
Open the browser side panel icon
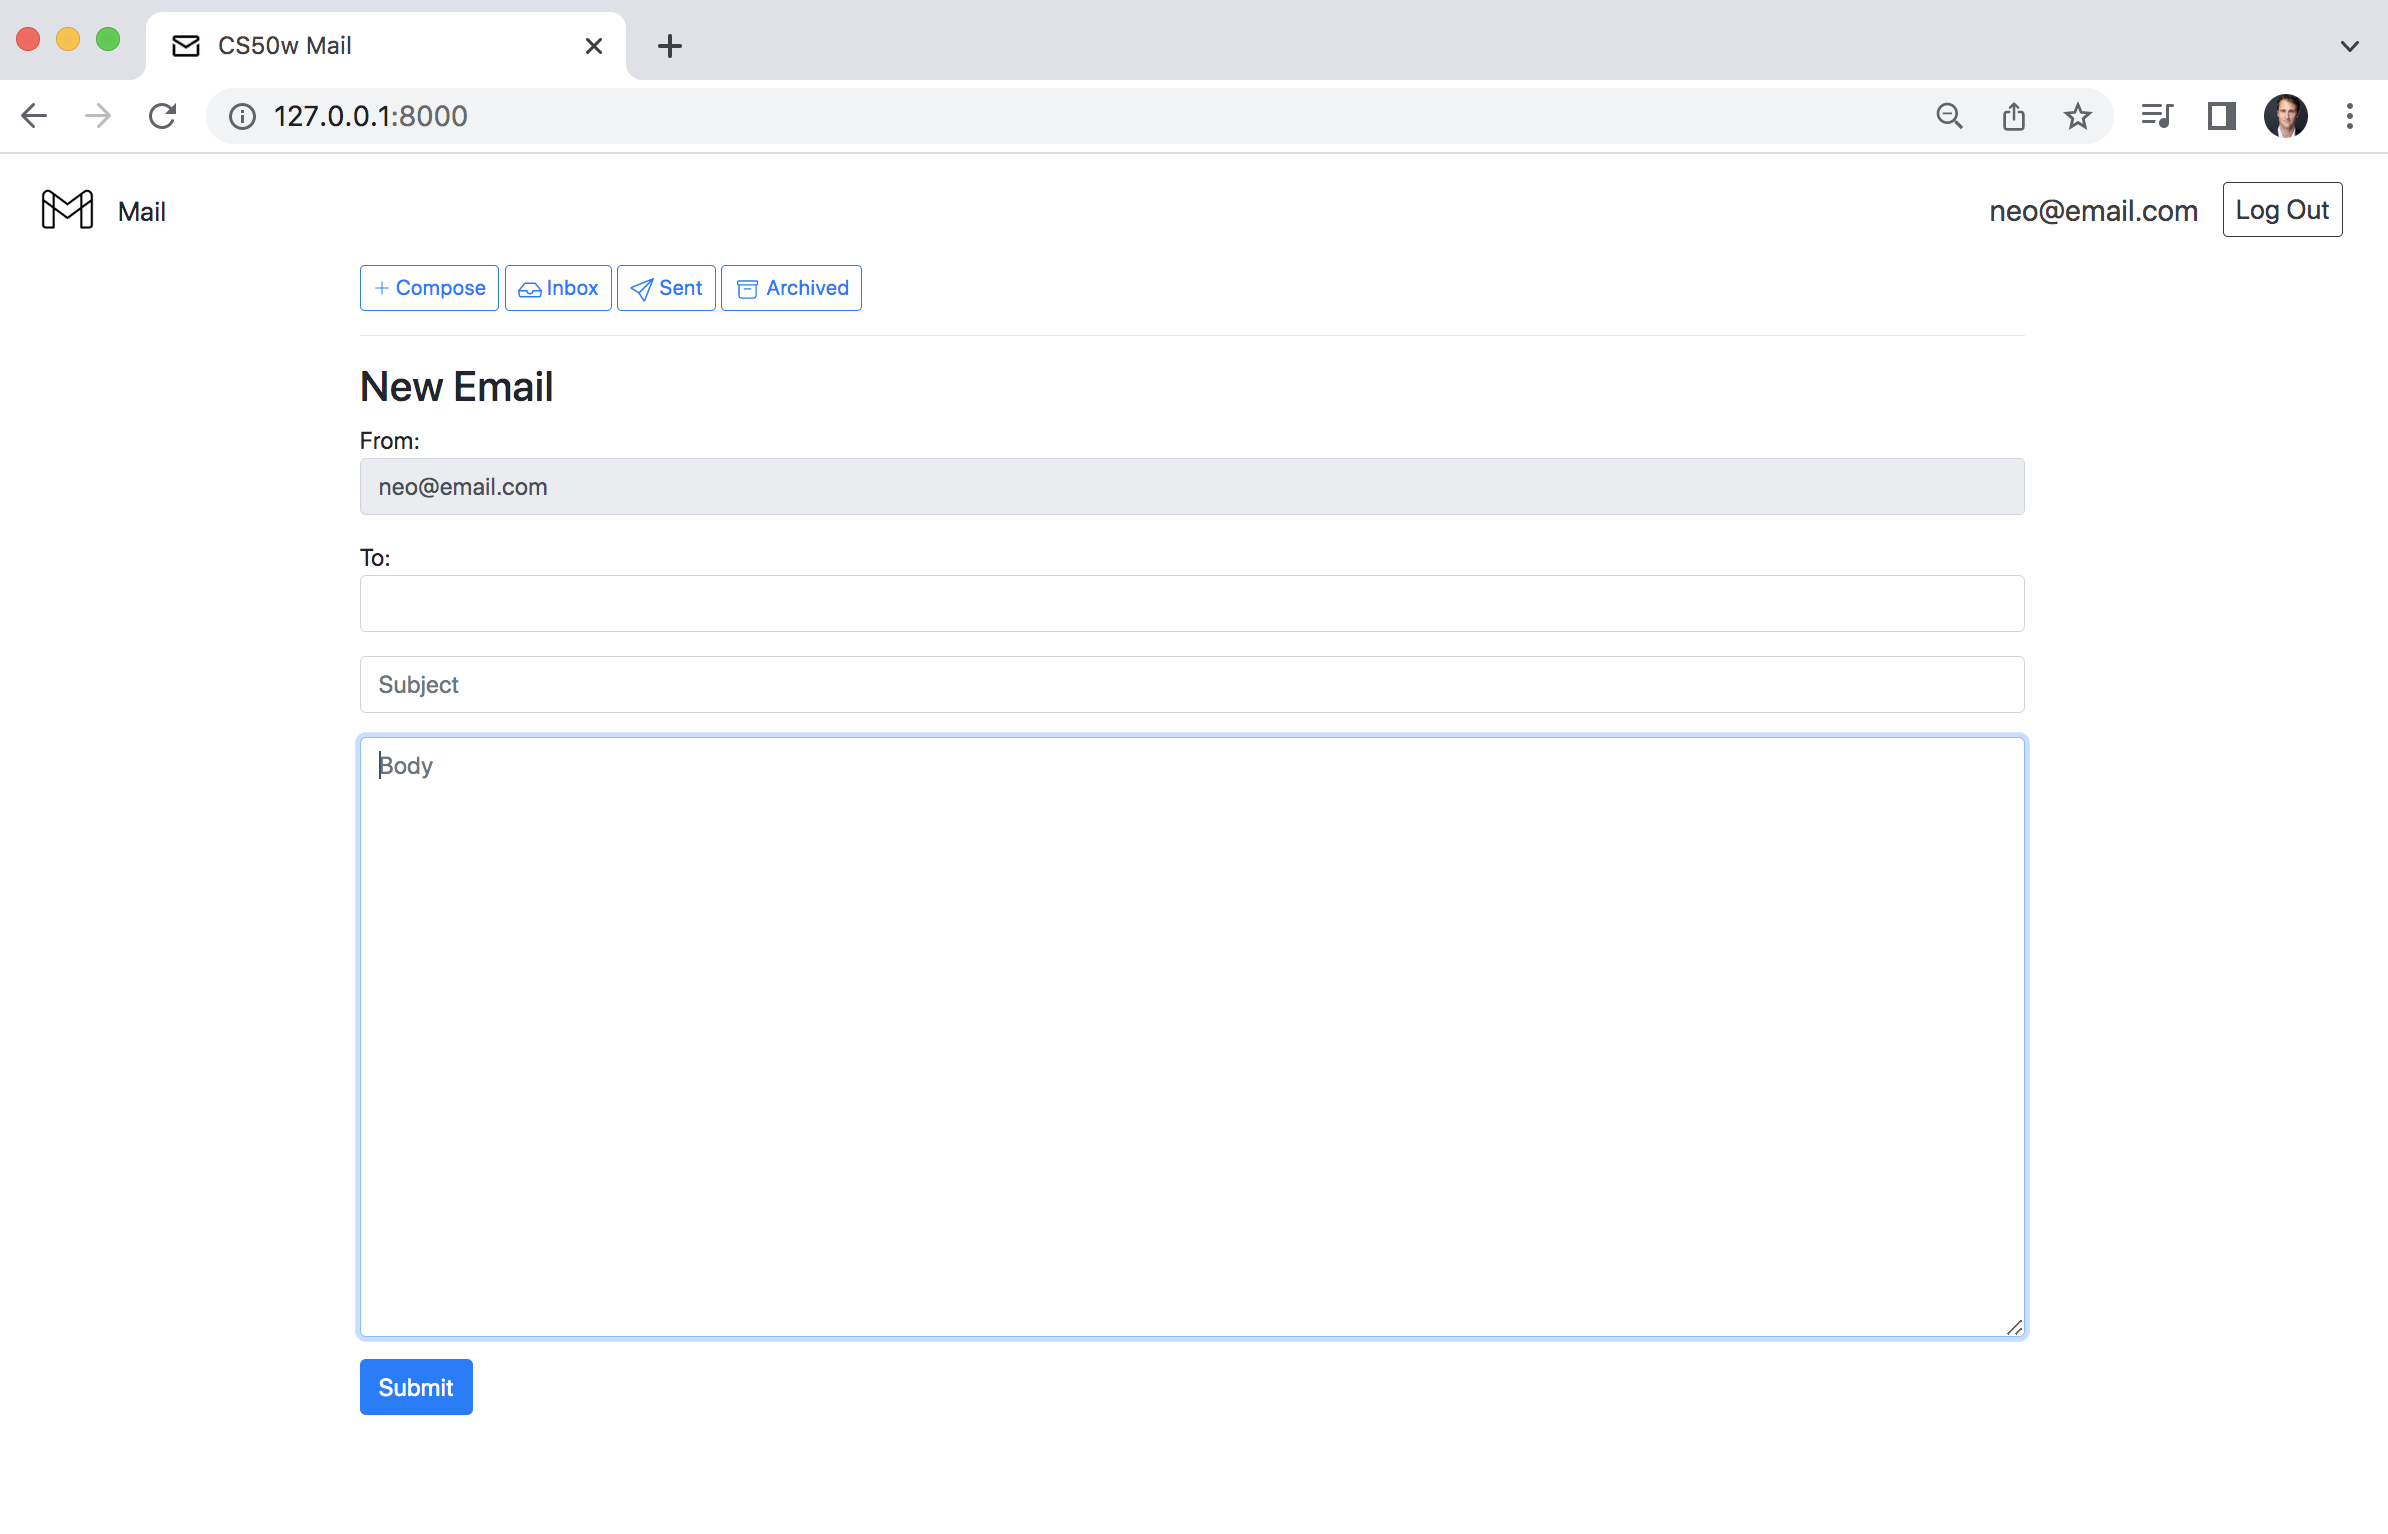coord(2221,116)
